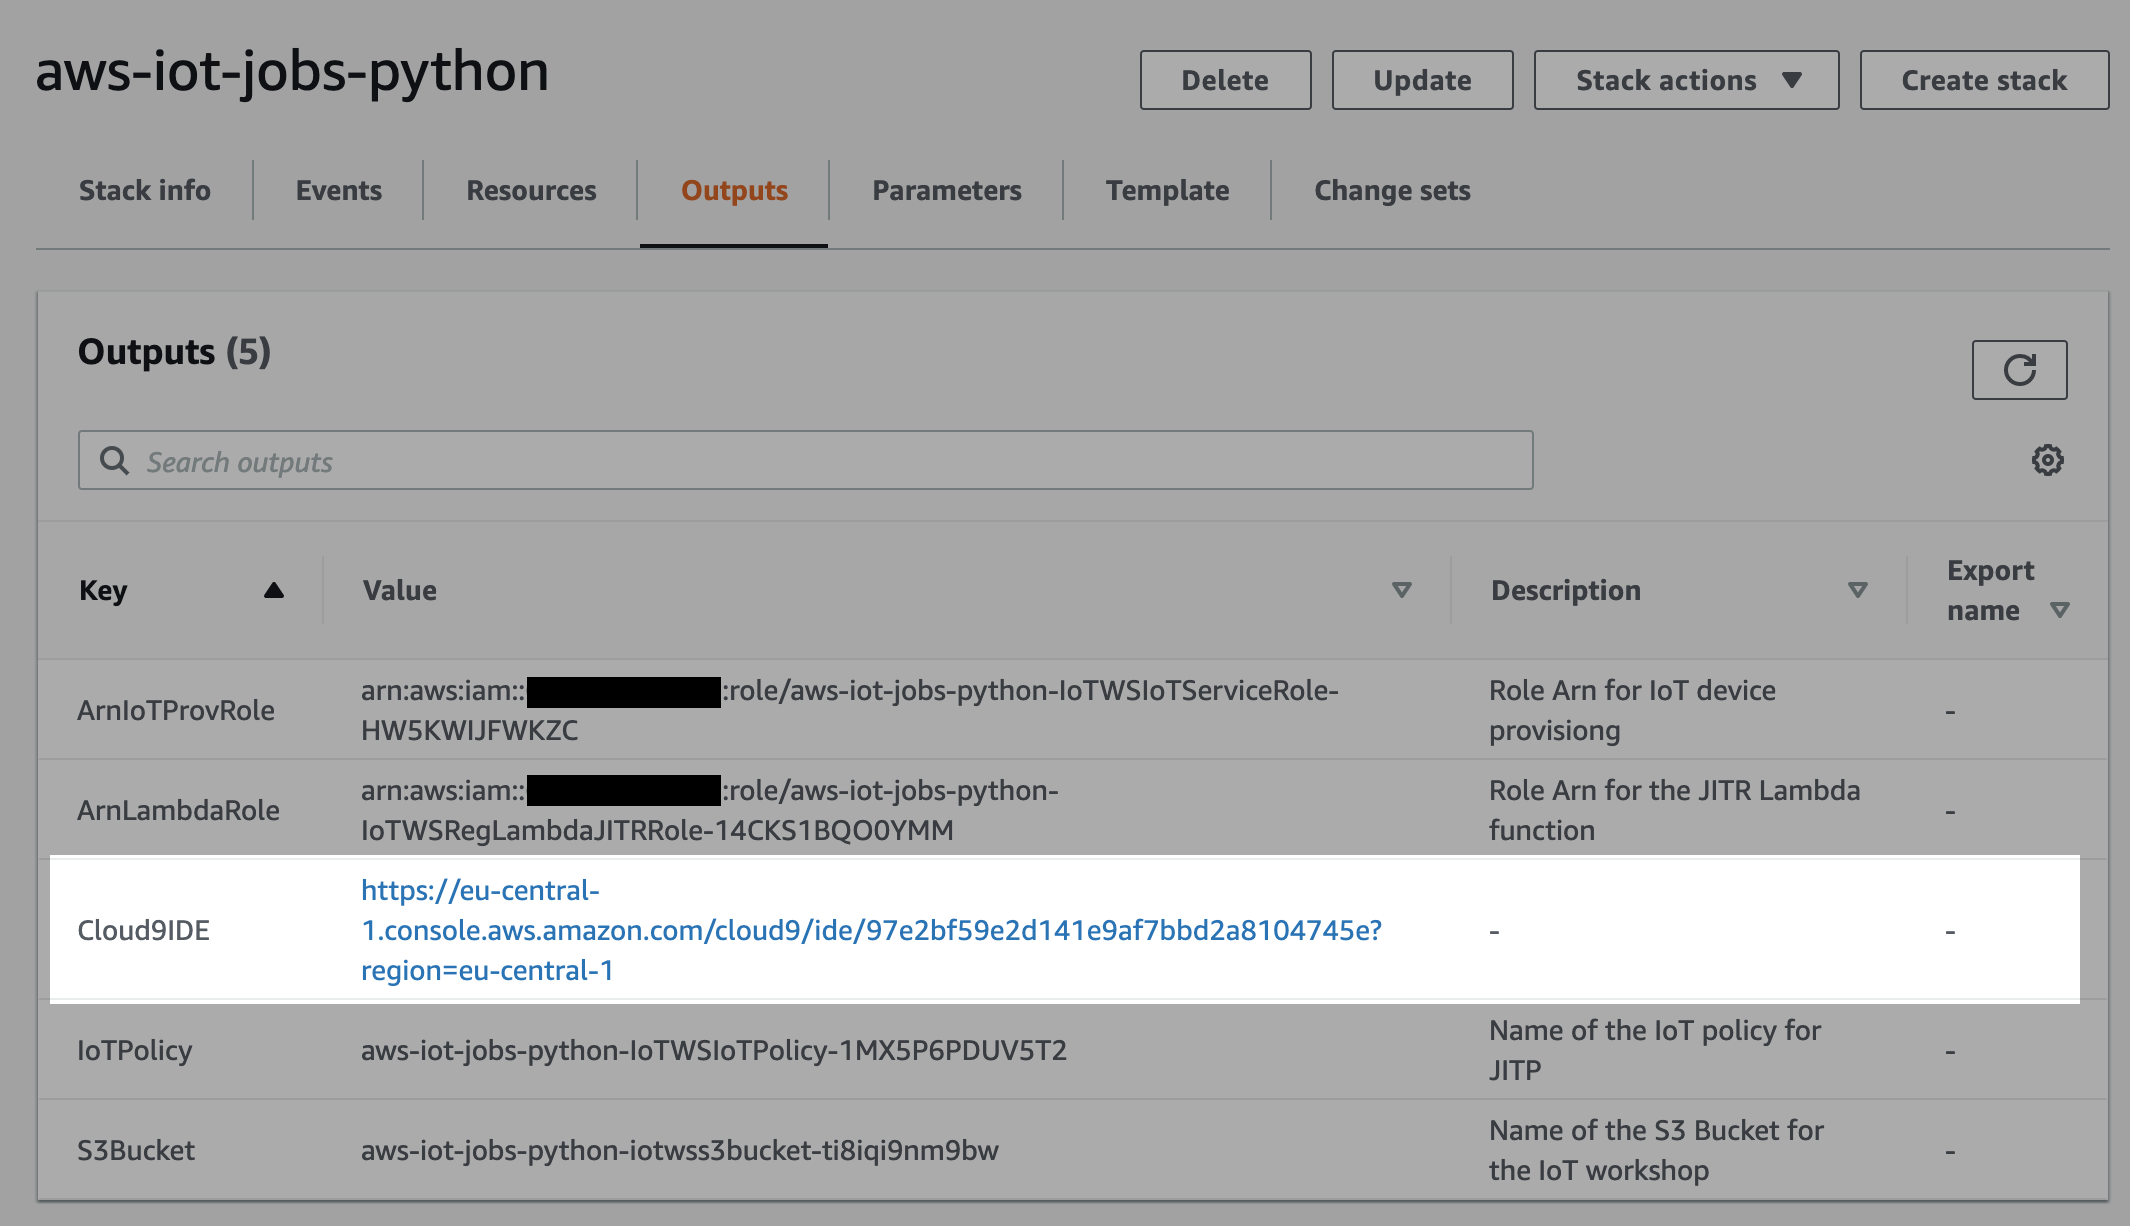View the Template tab
This screenshot has height=1226, width=2130.
pos(1167,190)
